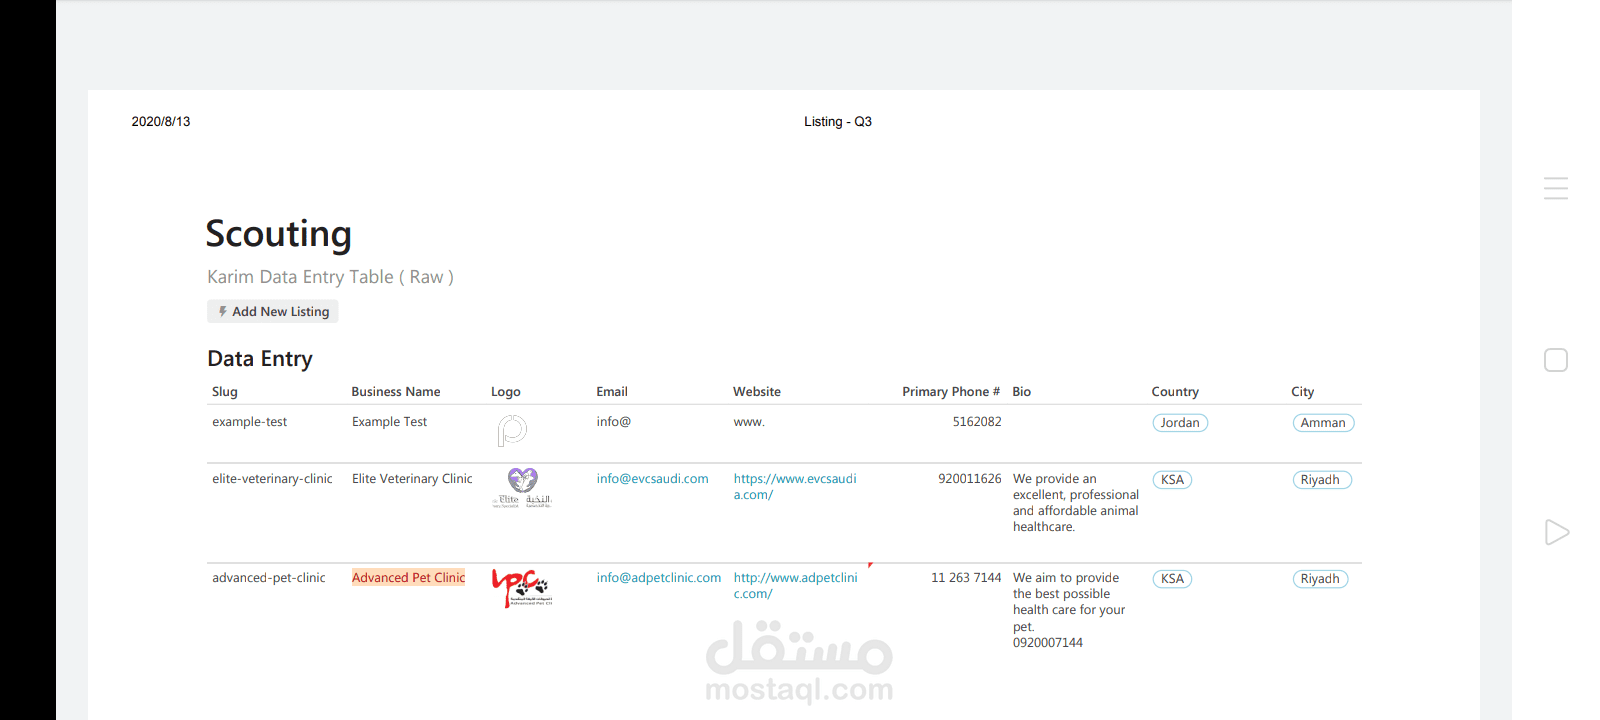Tap the hamburger menu icon at right edge

1556,188
